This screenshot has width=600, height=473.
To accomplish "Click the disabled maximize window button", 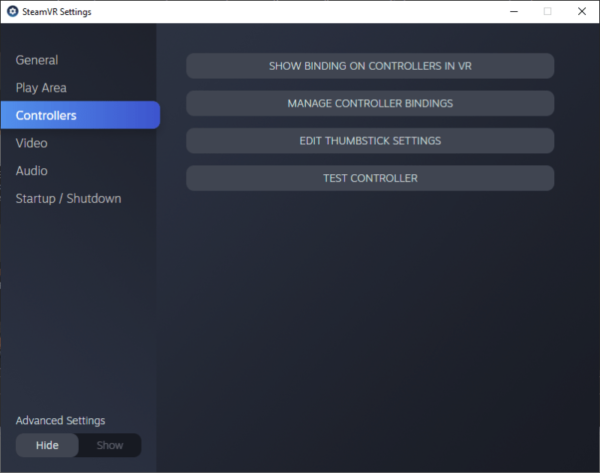I will (x=548, y=11).
